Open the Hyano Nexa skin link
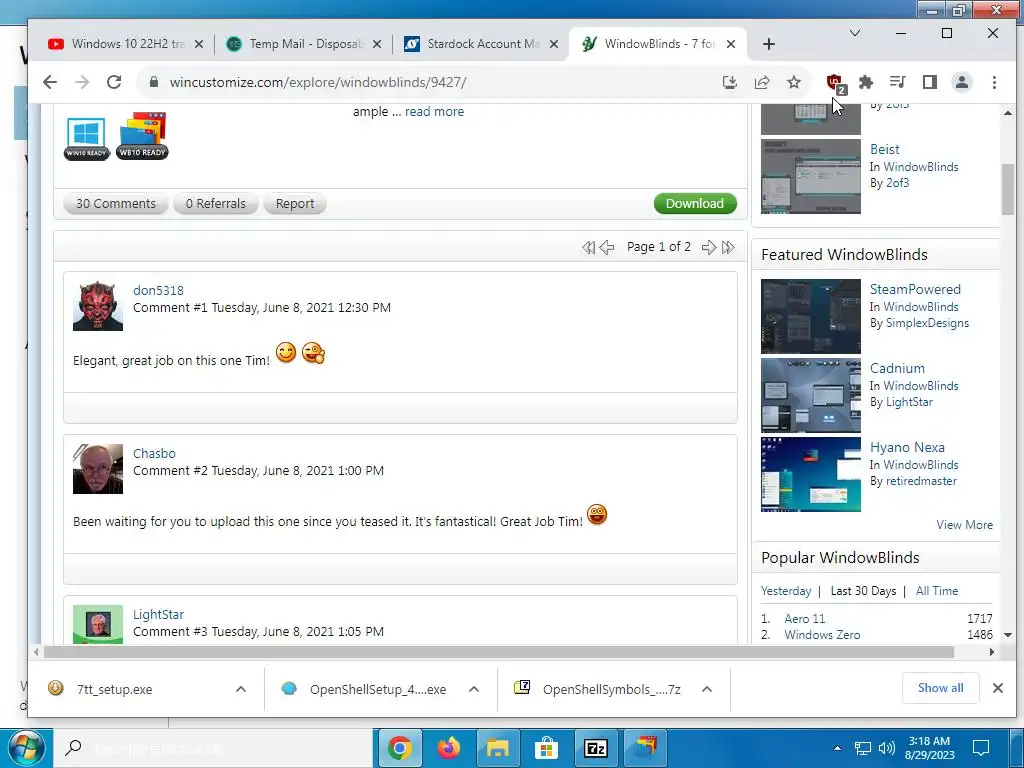 click(x=907, y=447)
